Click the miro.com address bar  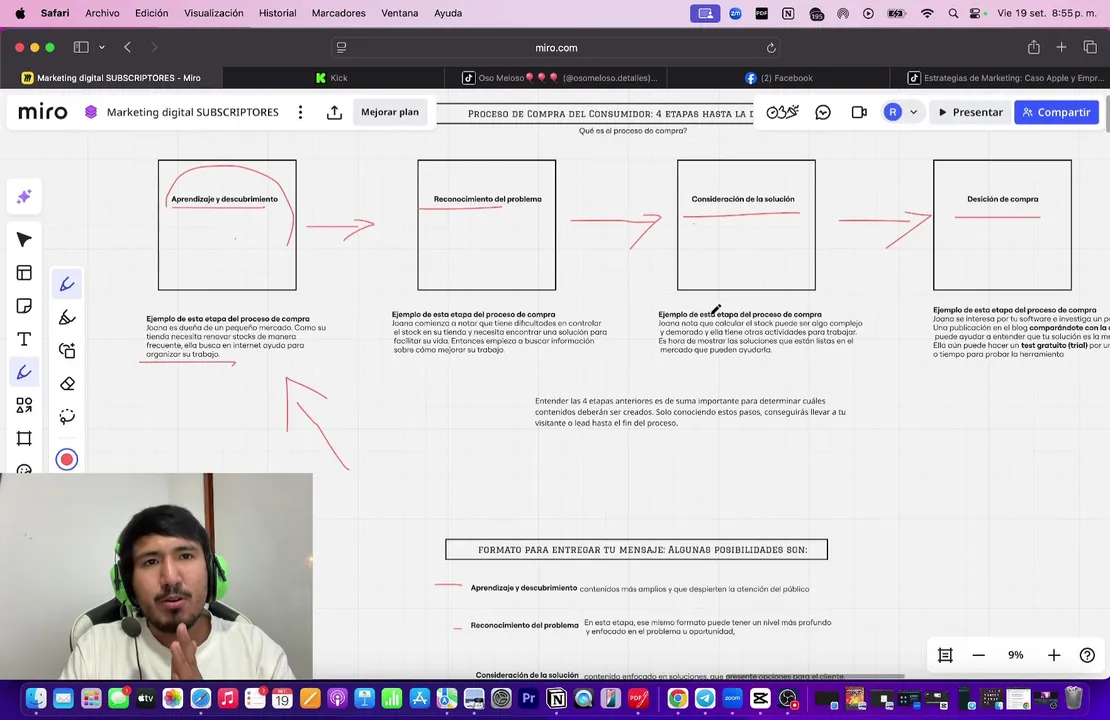[x=556, y=47]
